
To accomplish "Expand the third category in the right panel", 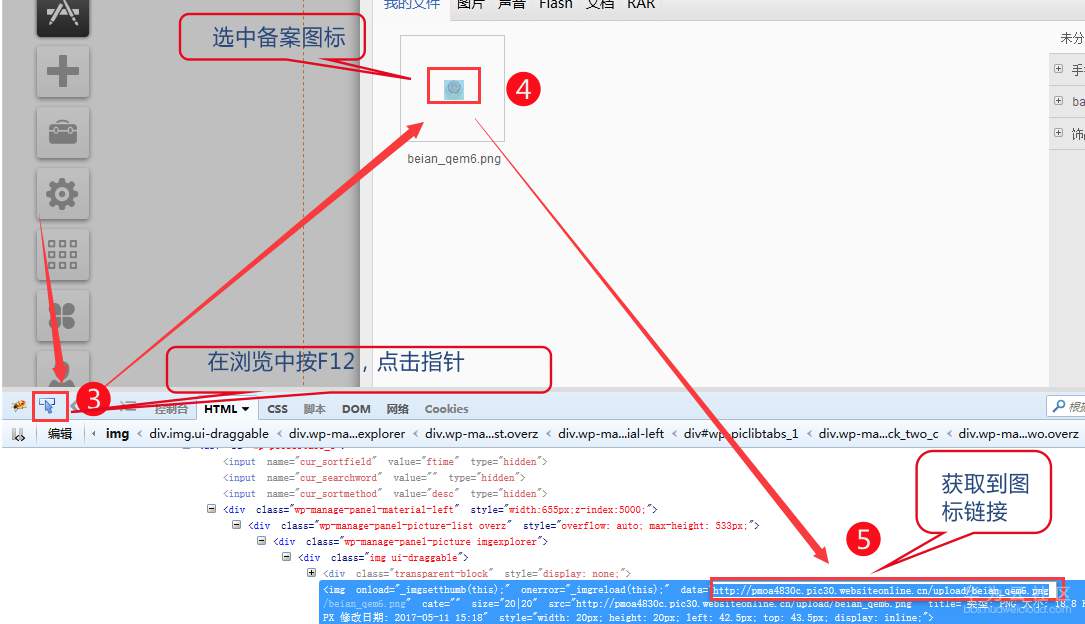I will click(x=1058, y=132).
